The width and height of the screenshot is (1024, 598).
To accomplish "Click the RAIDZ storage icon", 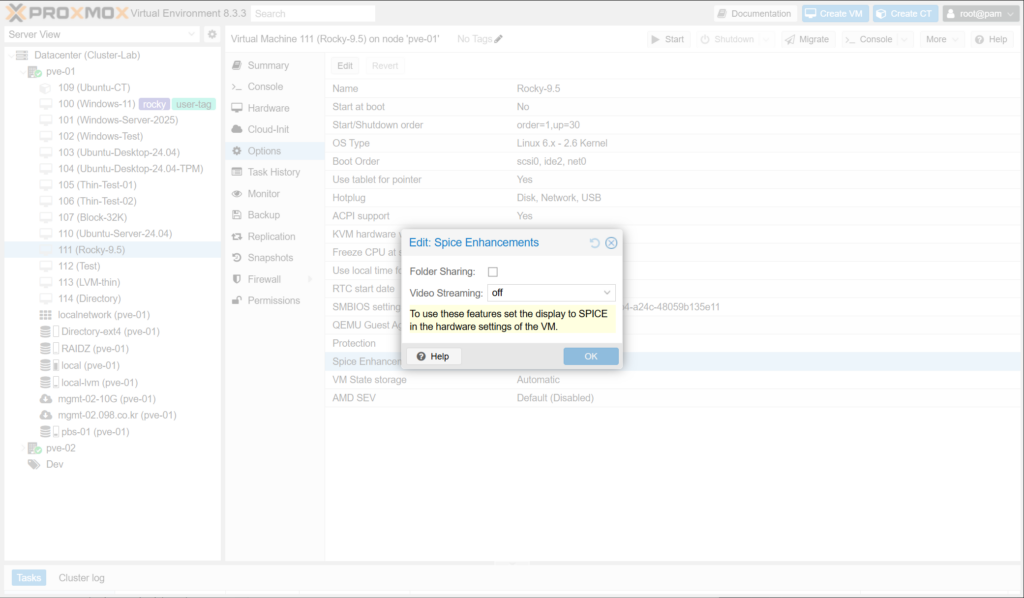I will 46,349.
